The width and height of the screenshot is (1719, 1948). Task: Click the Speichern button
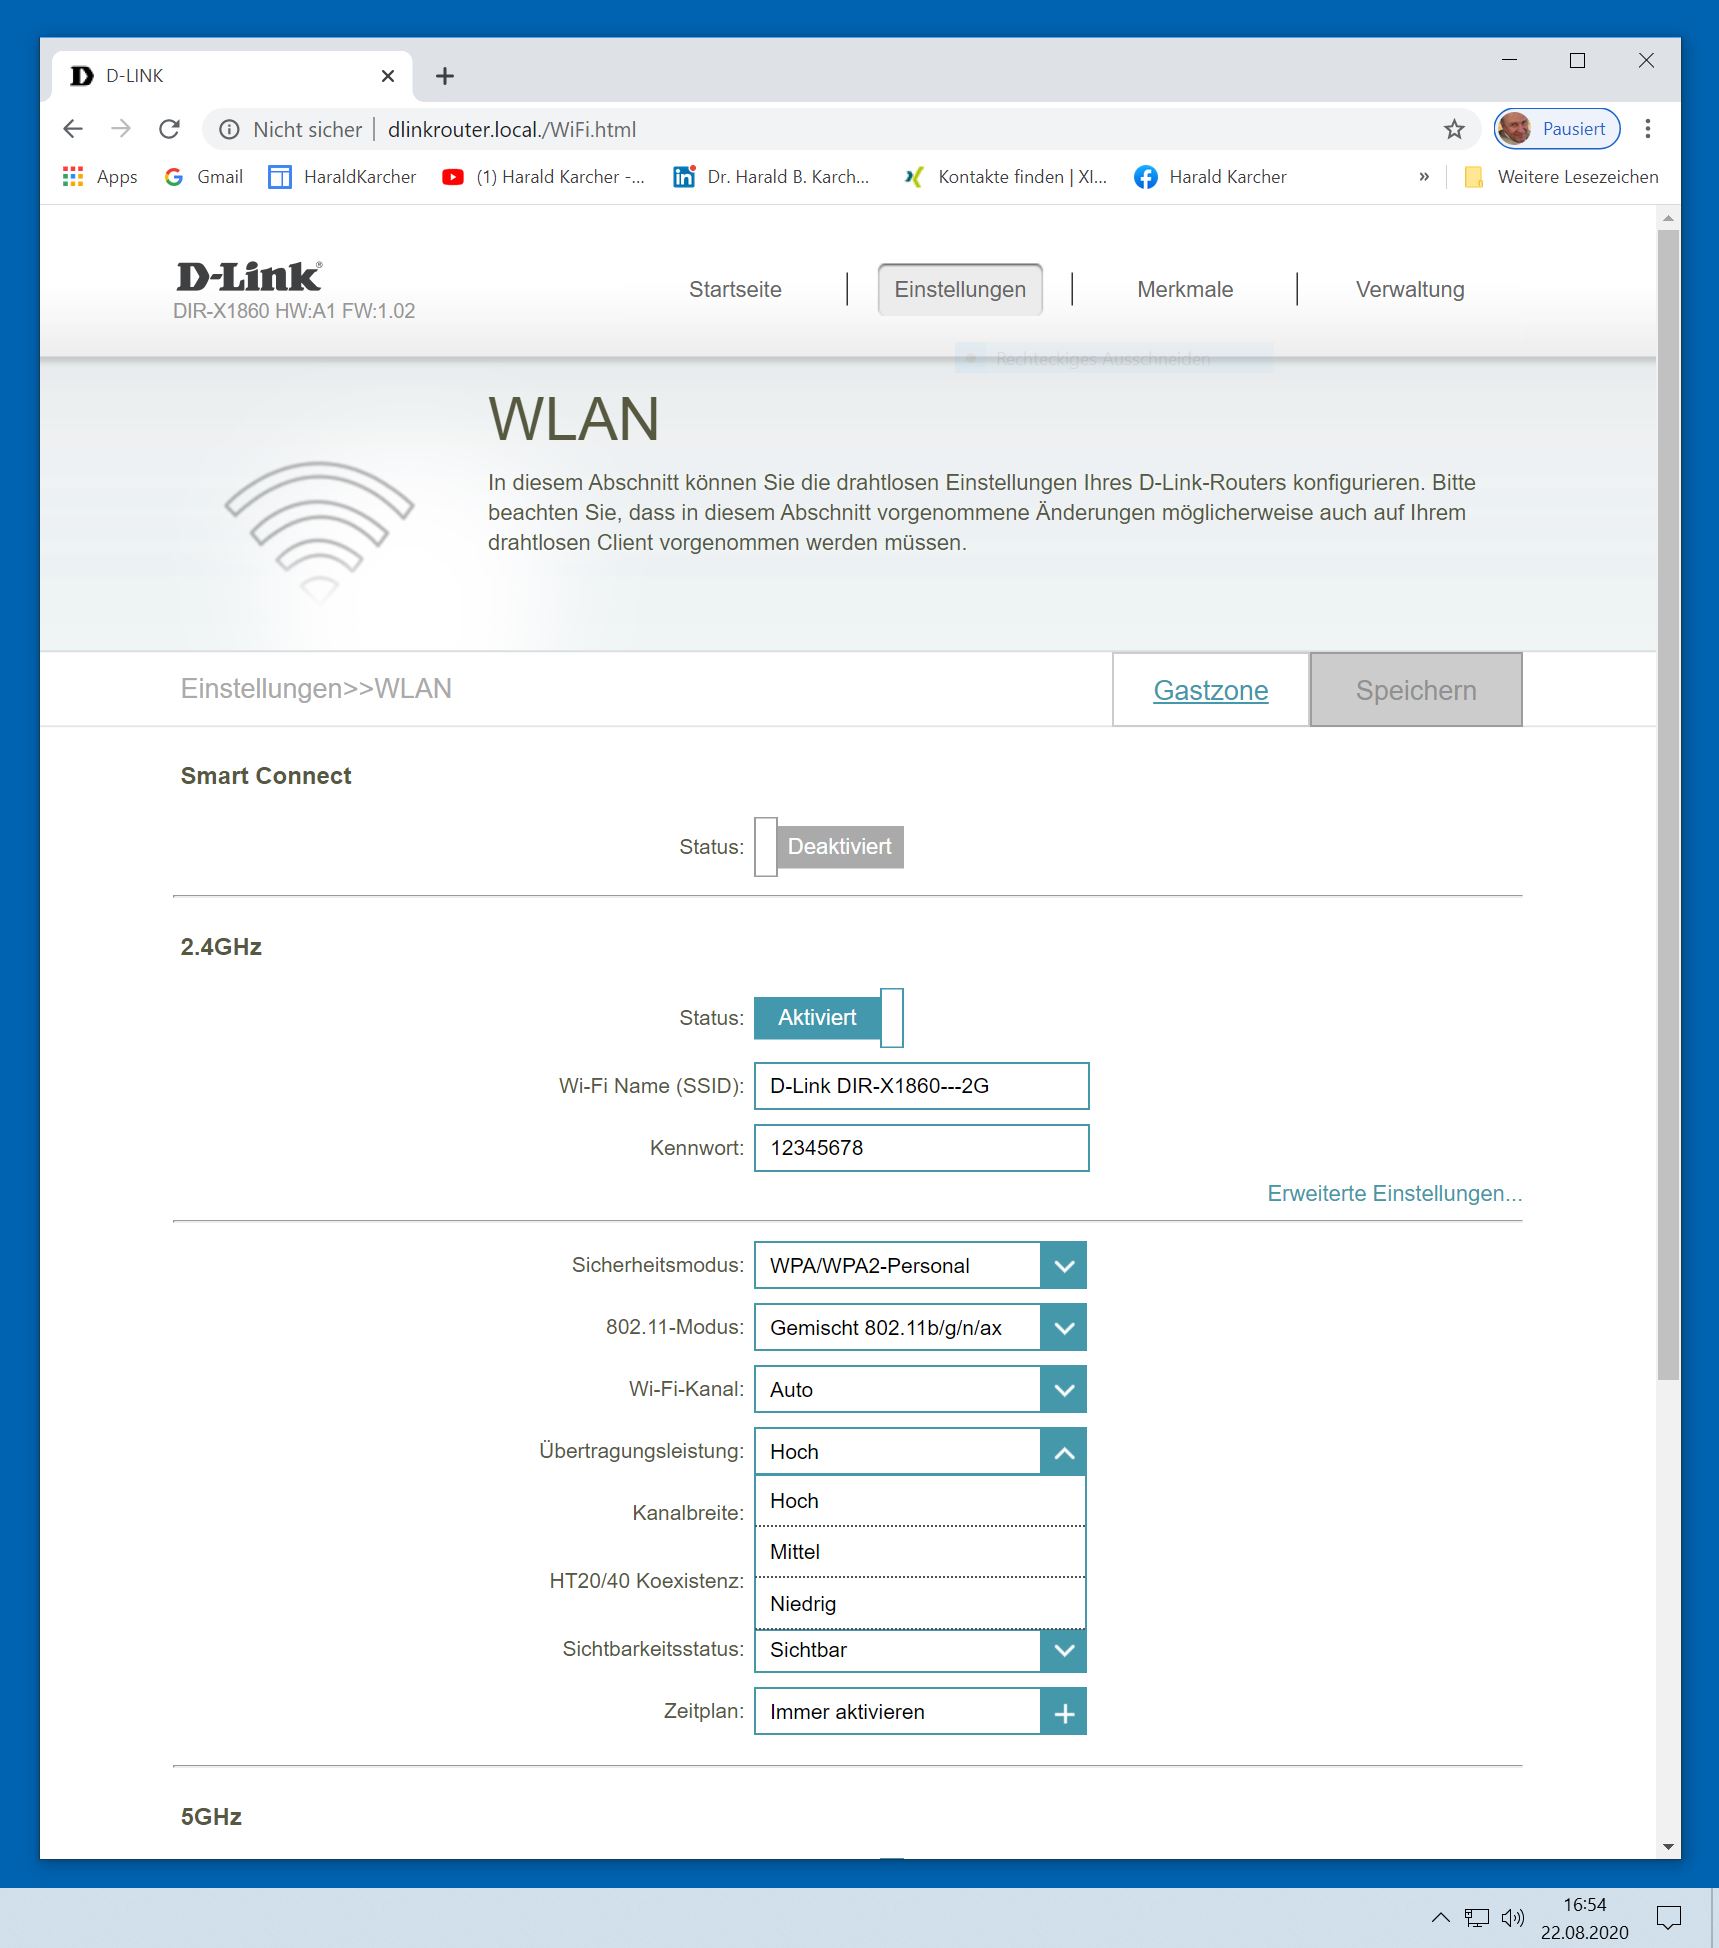(1416, 690)
